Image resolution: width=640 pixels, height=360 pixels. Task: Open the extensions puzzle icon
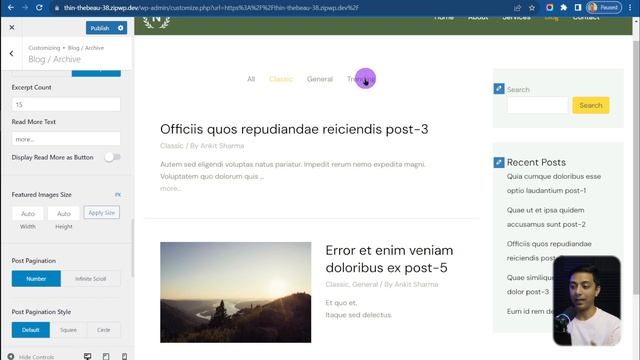564,7
